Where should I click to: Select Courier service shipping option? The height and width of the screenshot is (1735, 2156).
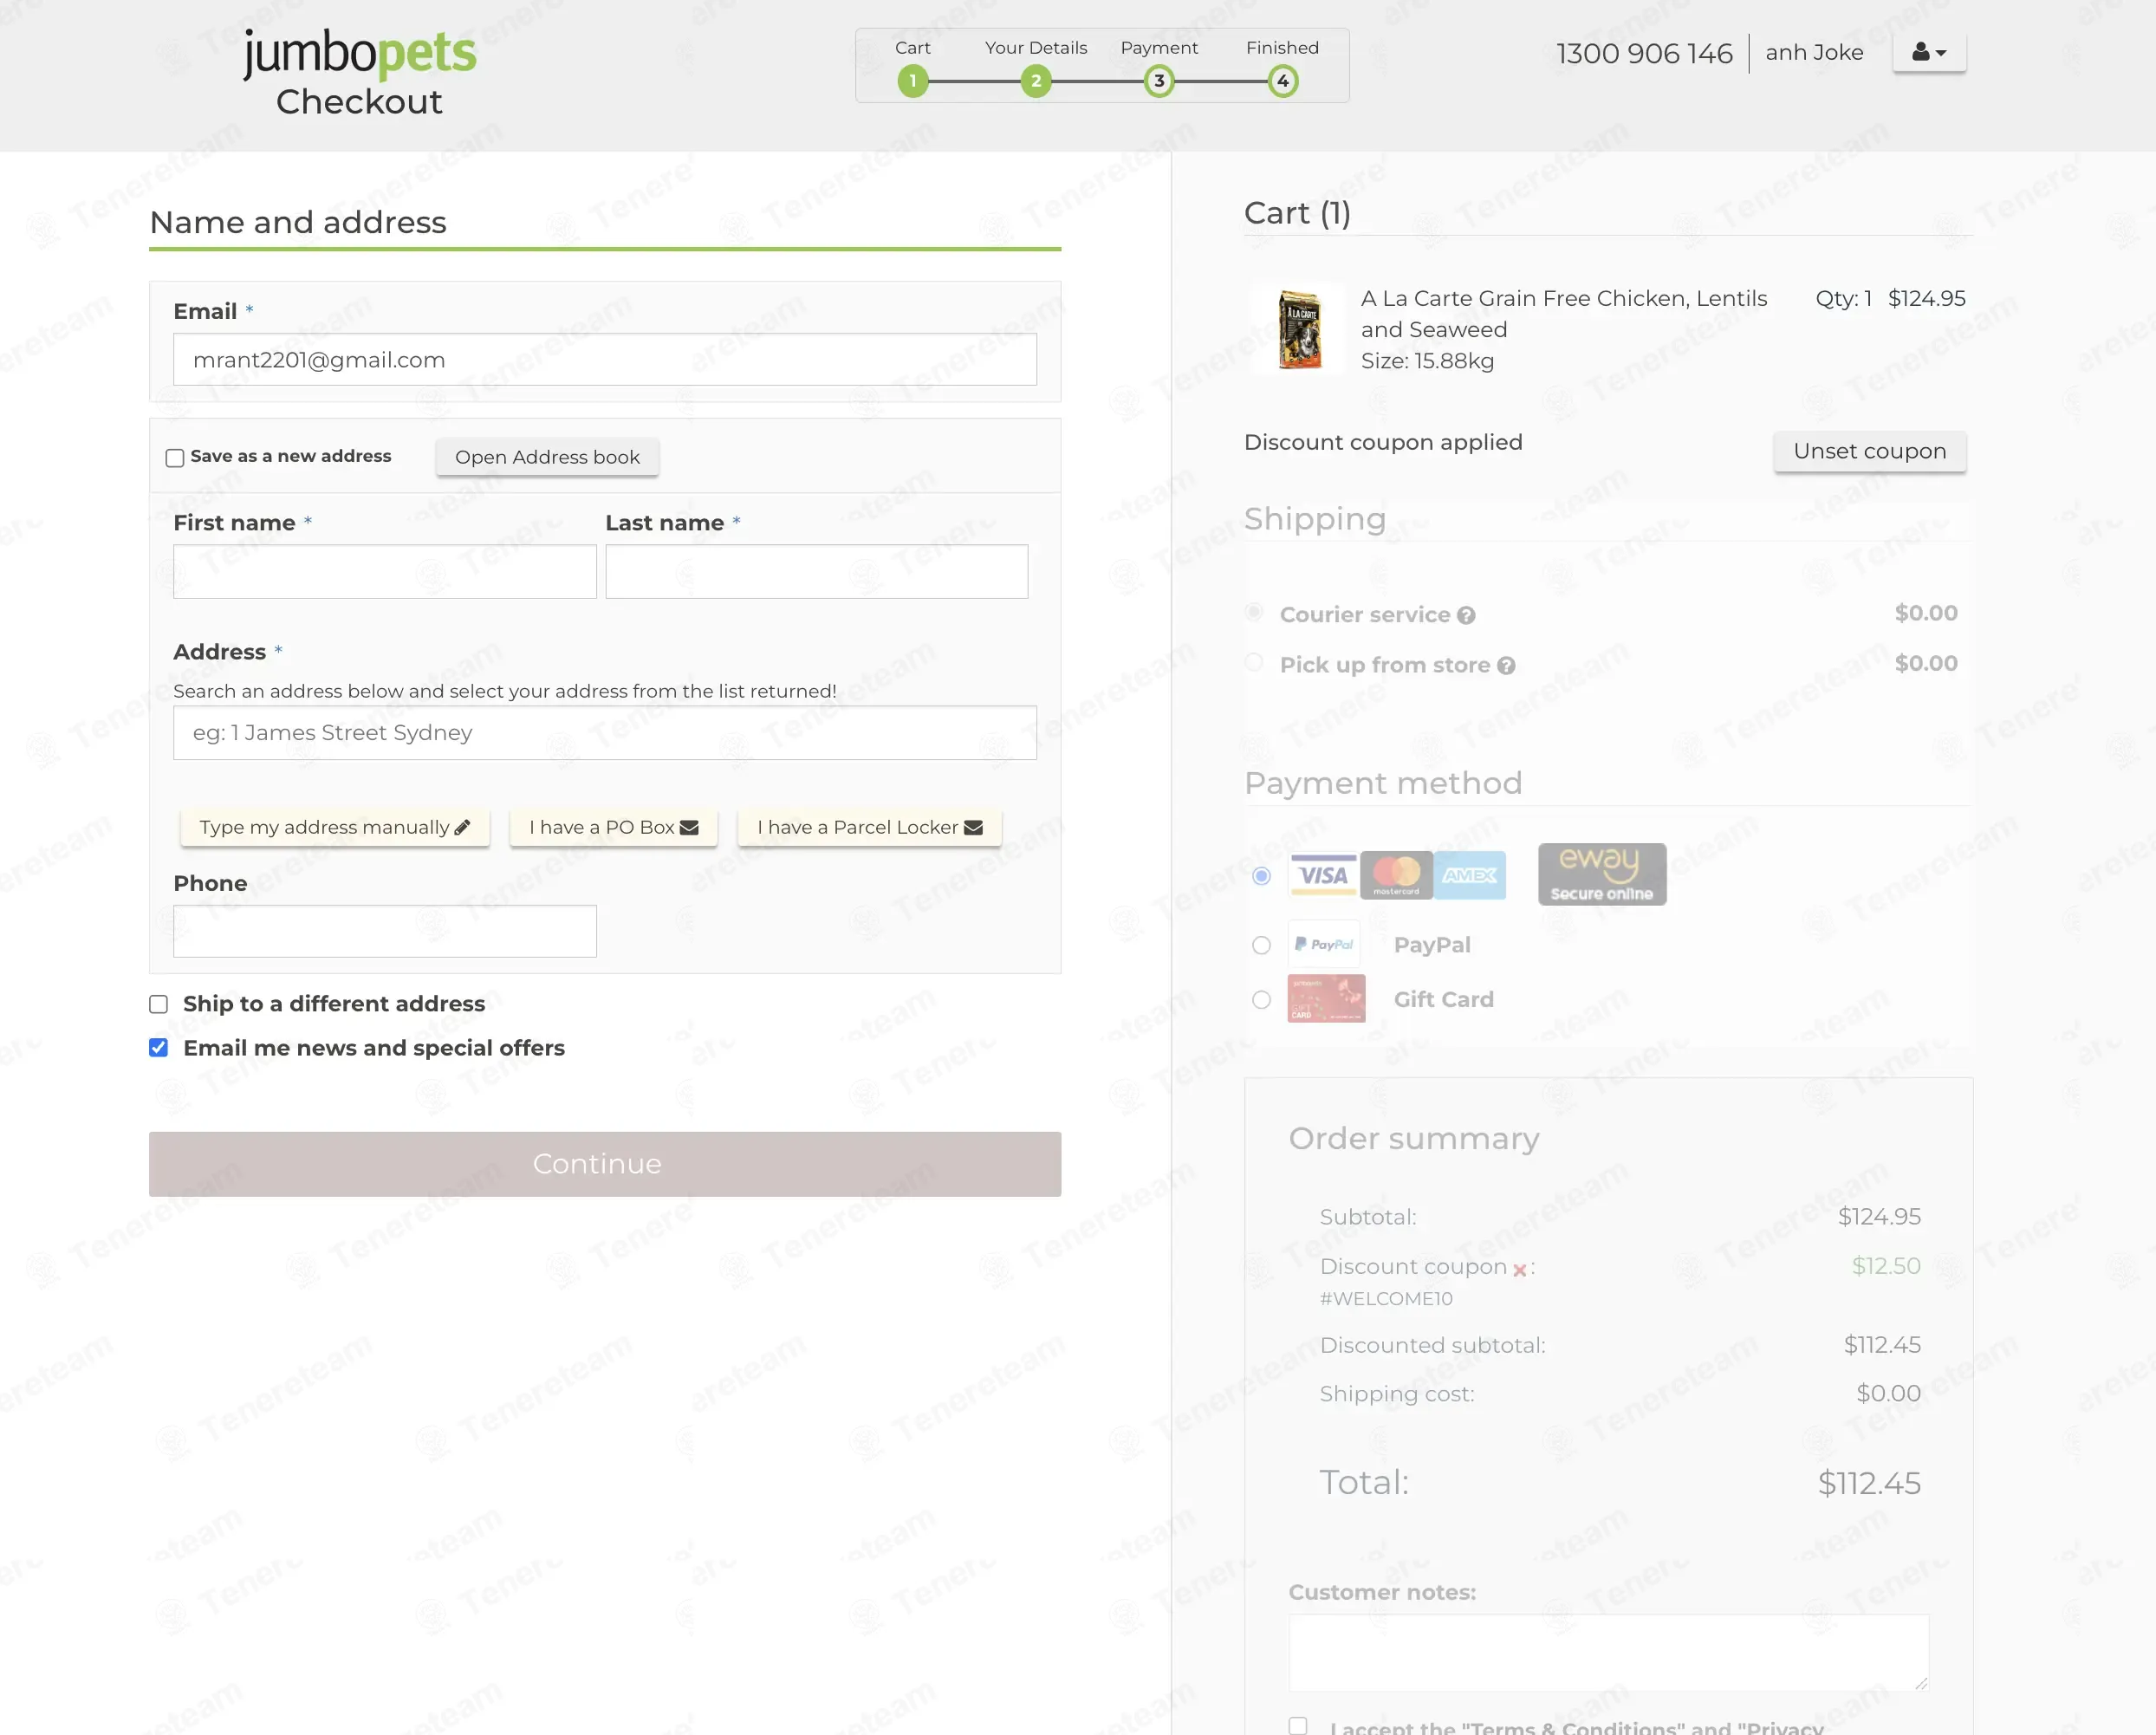pos(1254,612)
